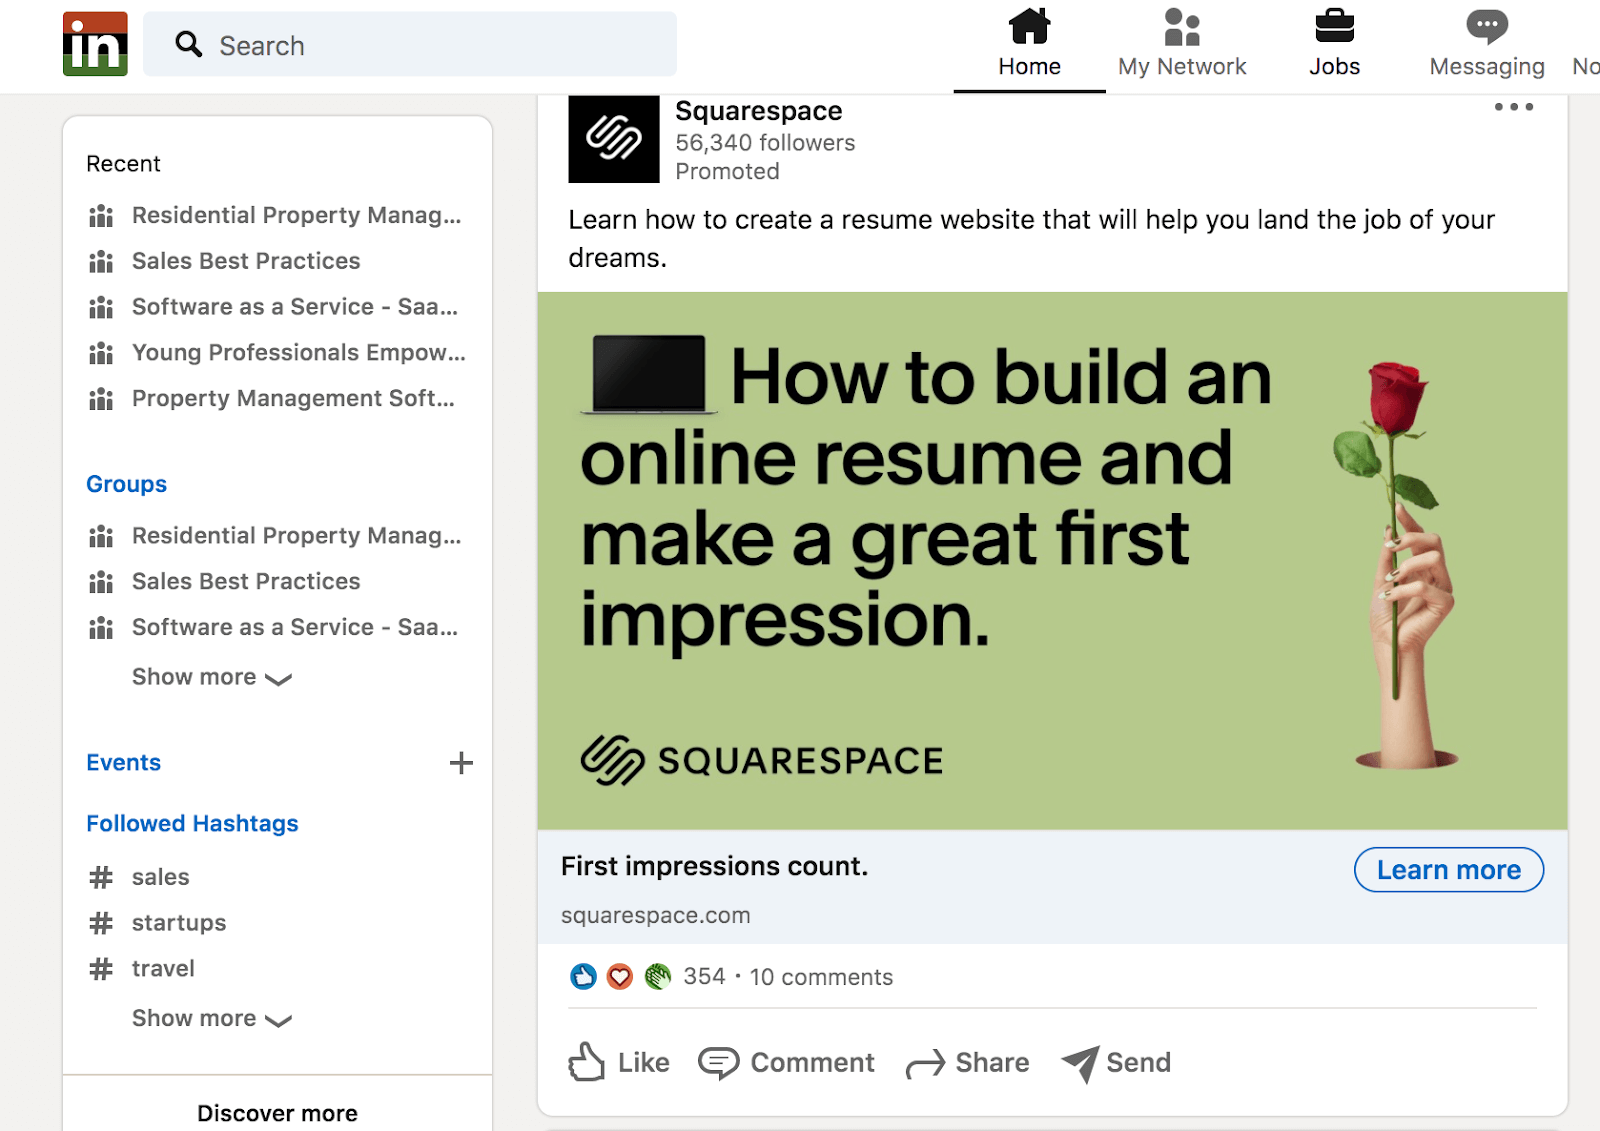Expand Show more under Groups
The image size is (1600, 1131).
point(211,677)
